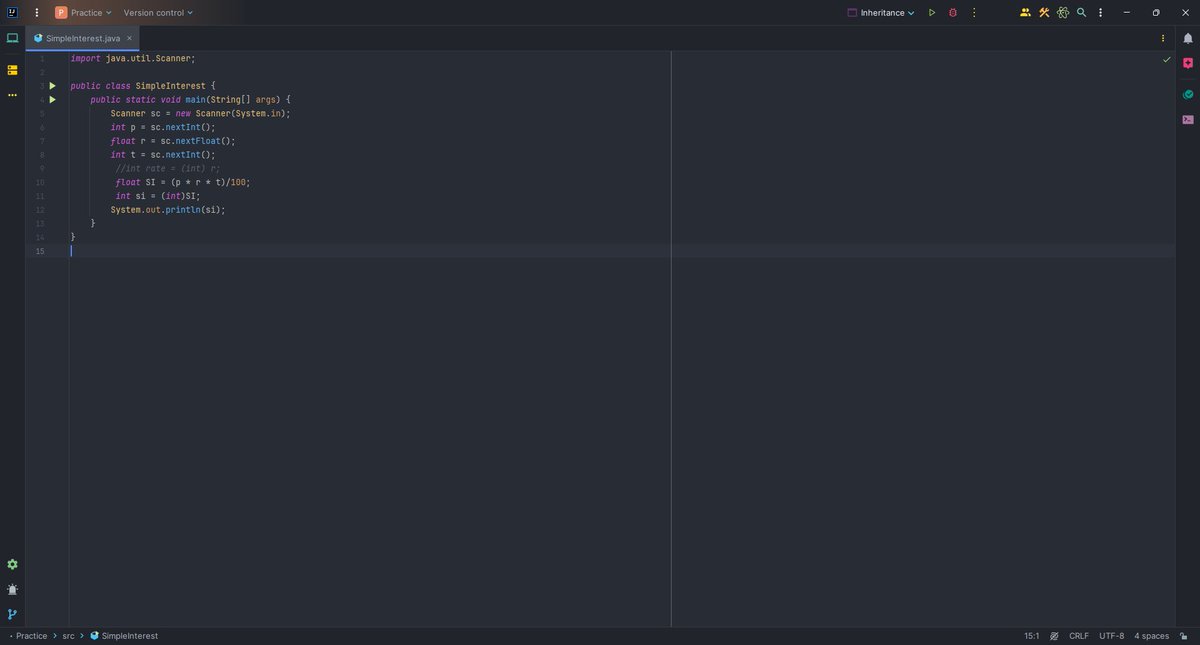This screenshot has width=1200, height=645.
Task: Run main method from gutter line 4
Action: [53, 100]
